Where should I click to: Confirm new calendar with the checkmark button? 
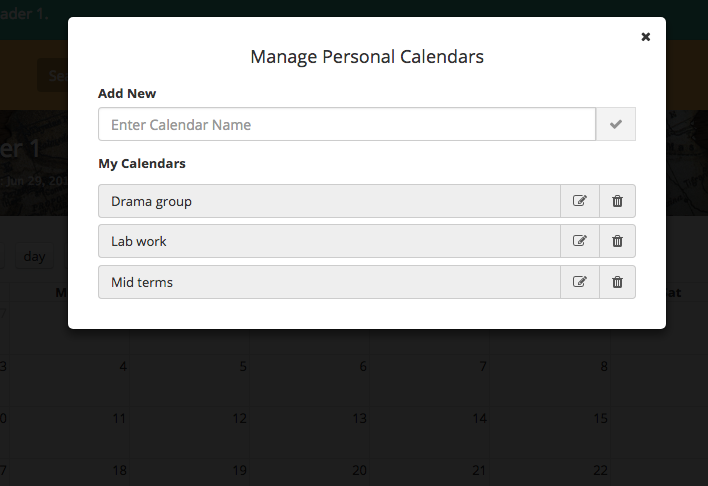(x=616, y=124)
